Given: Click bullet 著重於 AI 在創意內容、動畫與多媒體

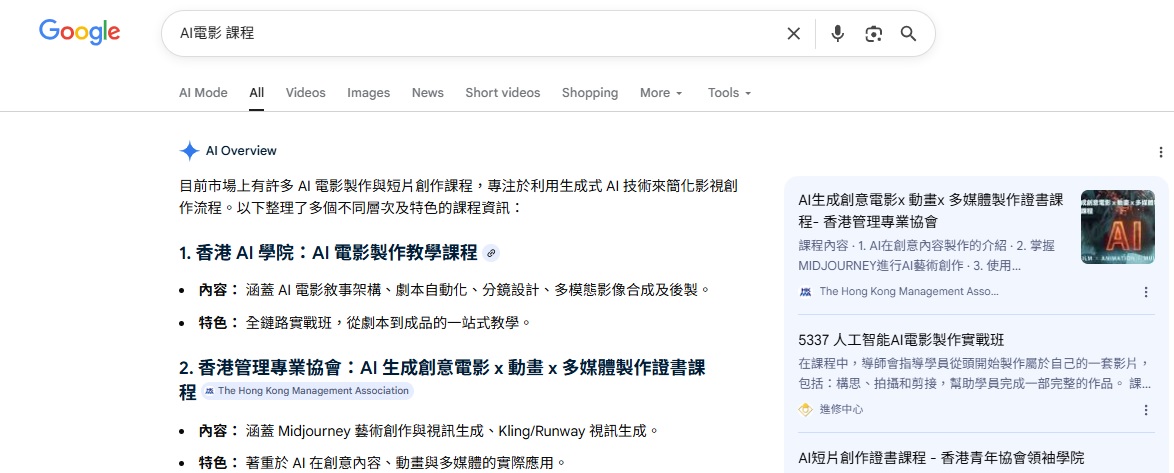Looking at the screenshot, I should (405, 463).
